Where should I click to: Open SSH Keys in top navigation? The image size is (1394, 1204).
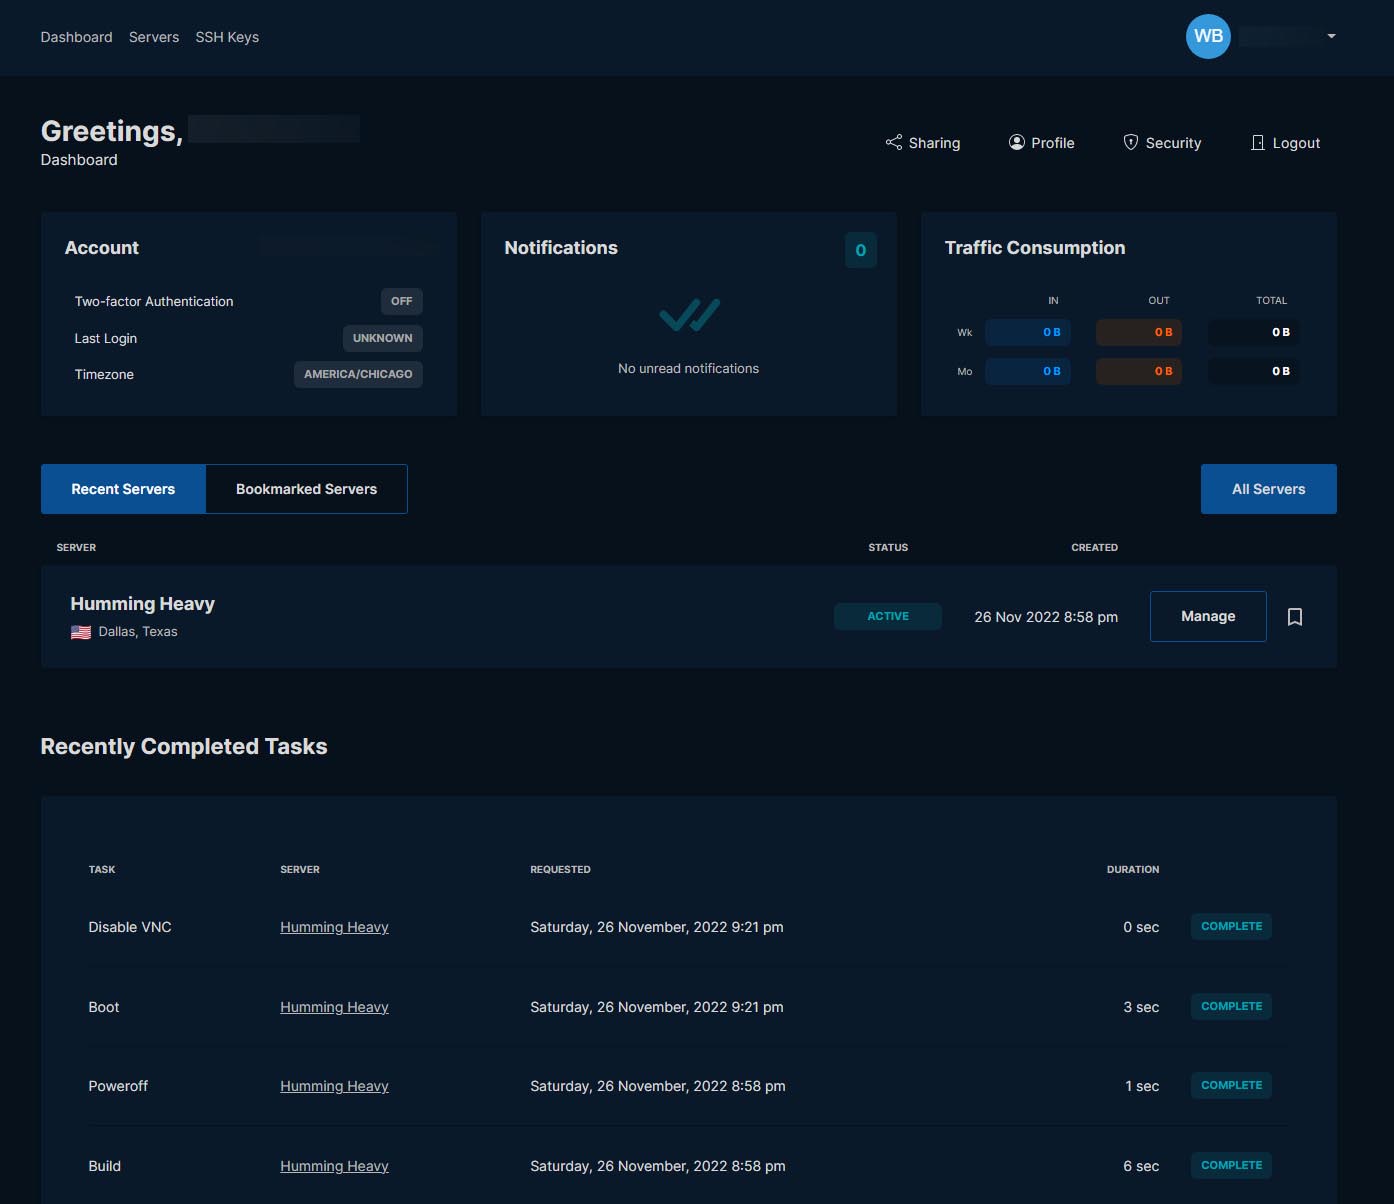pyautogui.click(x=227, y=37)
